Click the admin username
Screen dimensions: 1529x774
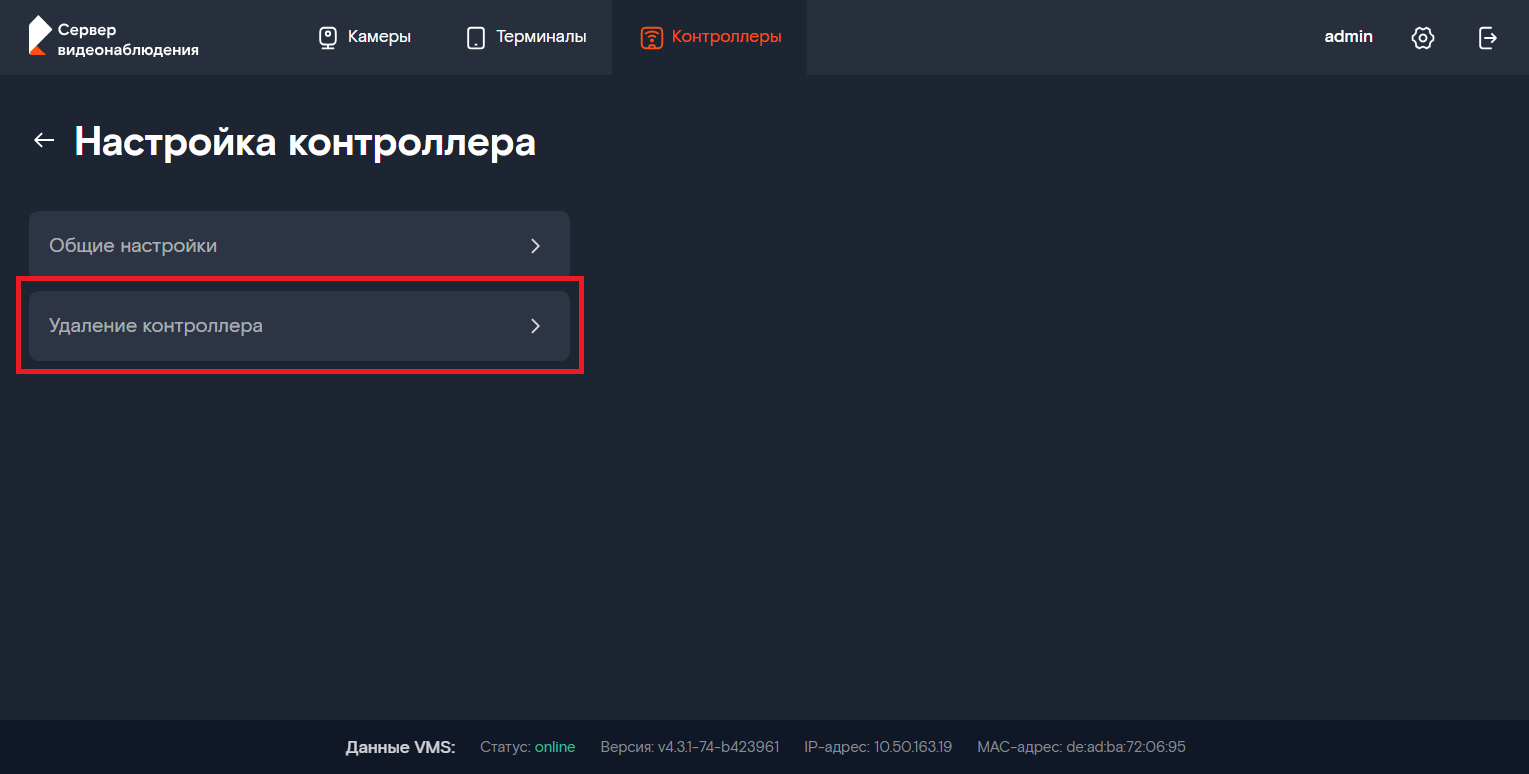pos(1348,37)
